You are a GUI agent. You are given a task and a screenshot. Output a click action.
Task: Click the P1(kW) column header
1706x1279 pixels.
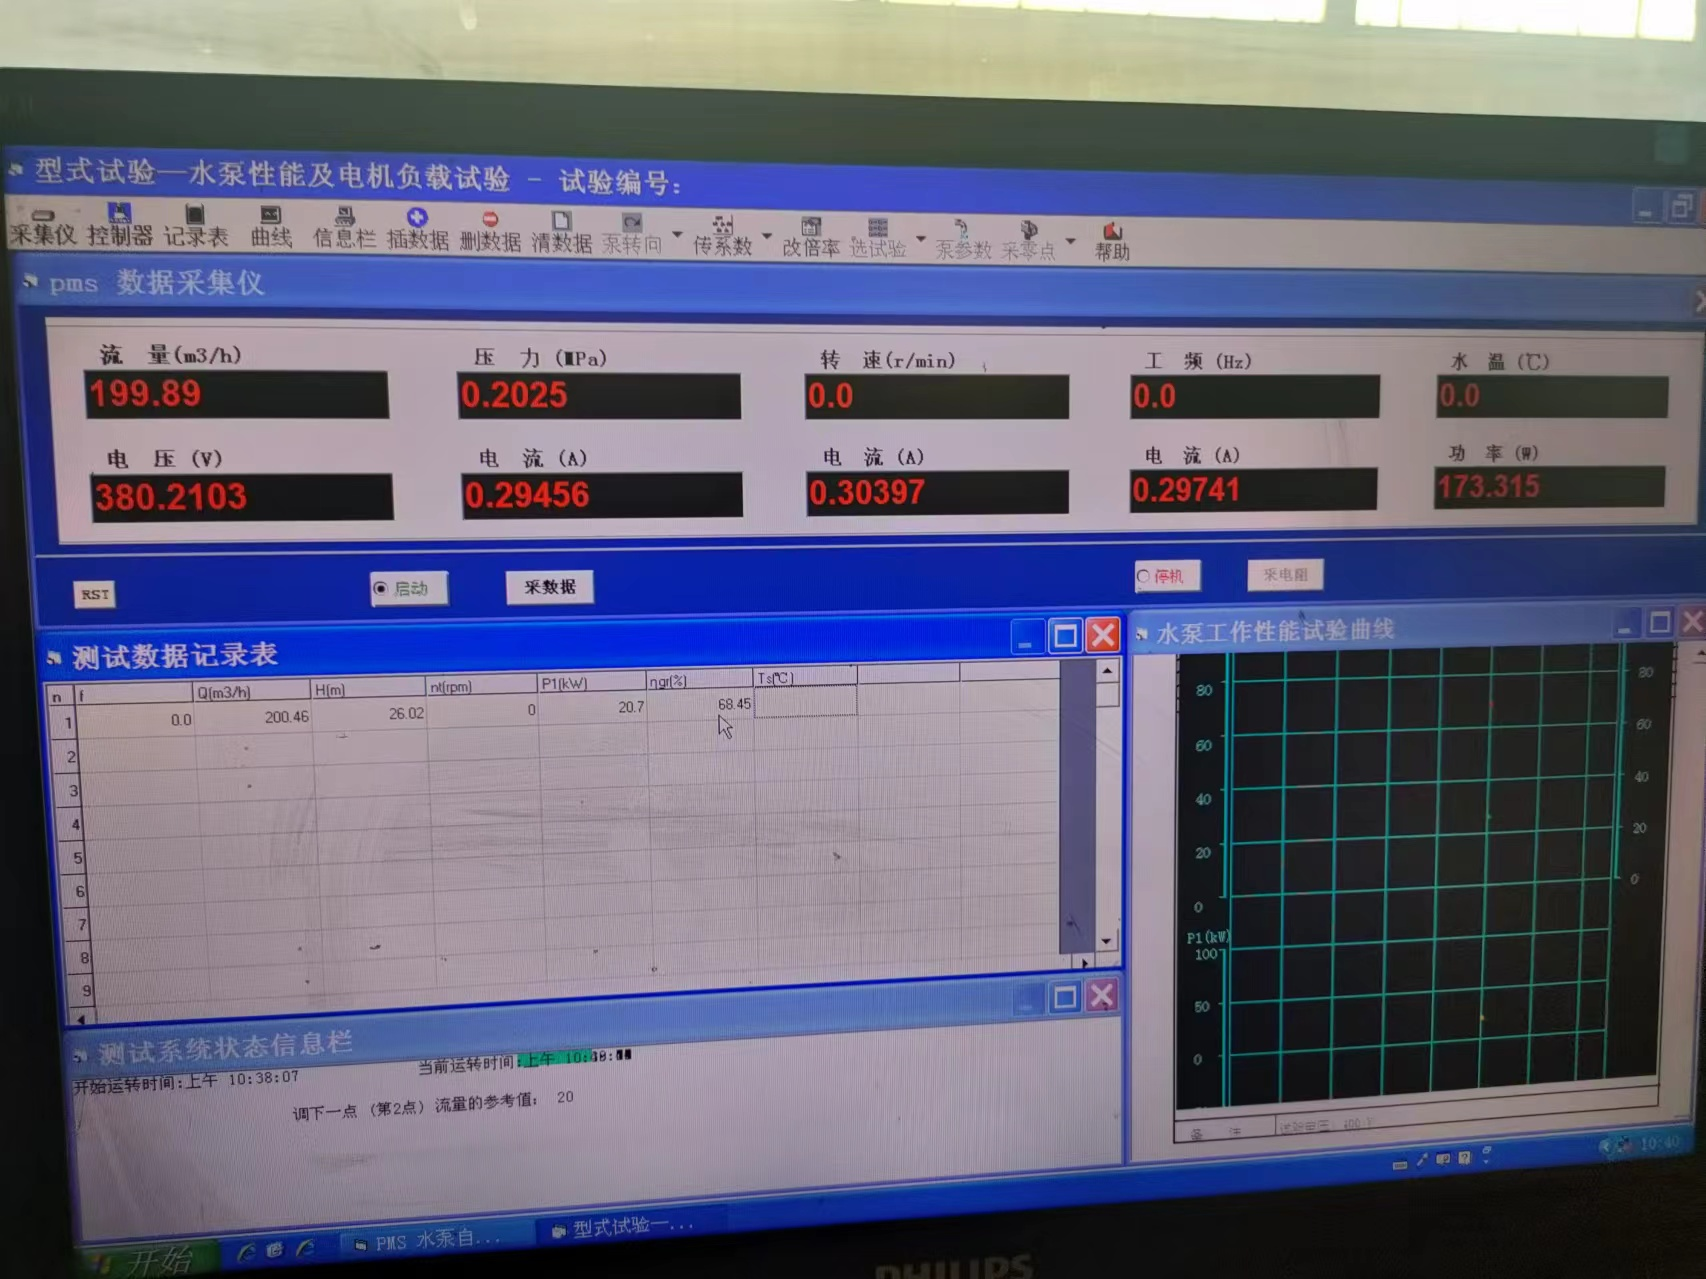(x=592, y=684)
